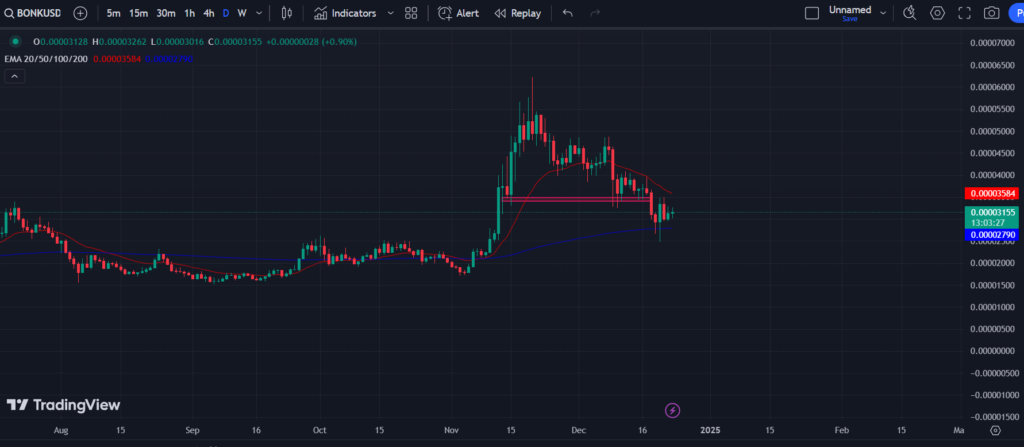Open the layout setup square icon
The height and width of the screenshot is (447, 1024).
click(x=812, y=13)
